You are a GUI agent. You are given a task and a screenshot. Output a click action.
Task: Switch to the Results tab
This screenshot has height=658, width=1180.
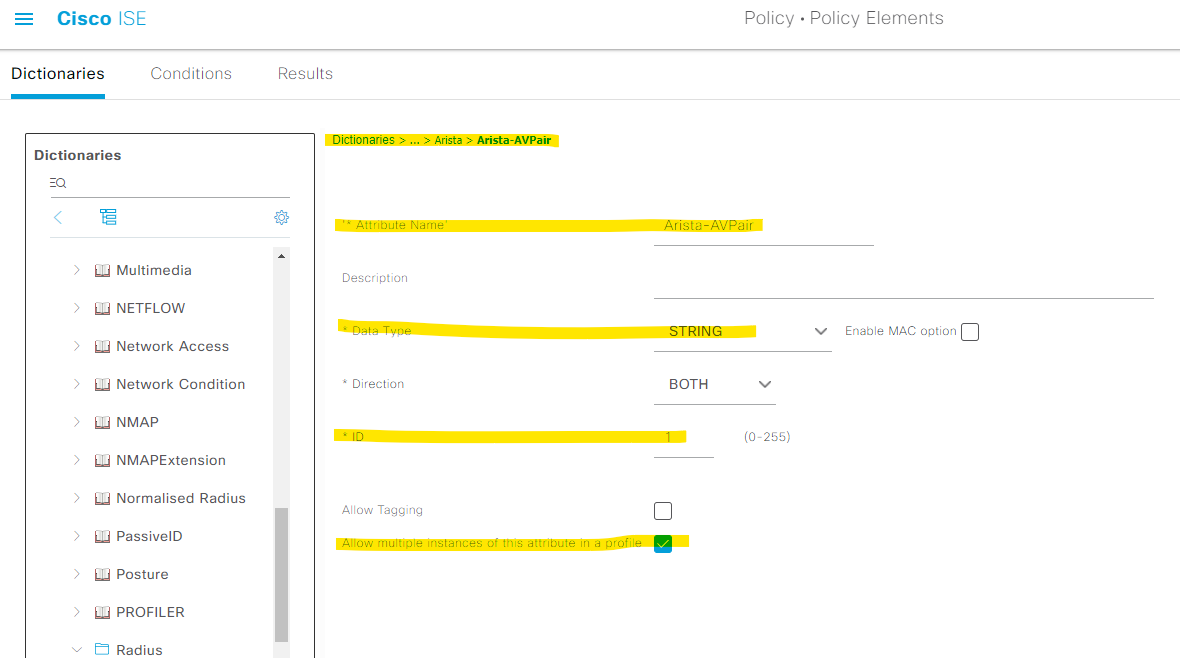tap(305, 73)
